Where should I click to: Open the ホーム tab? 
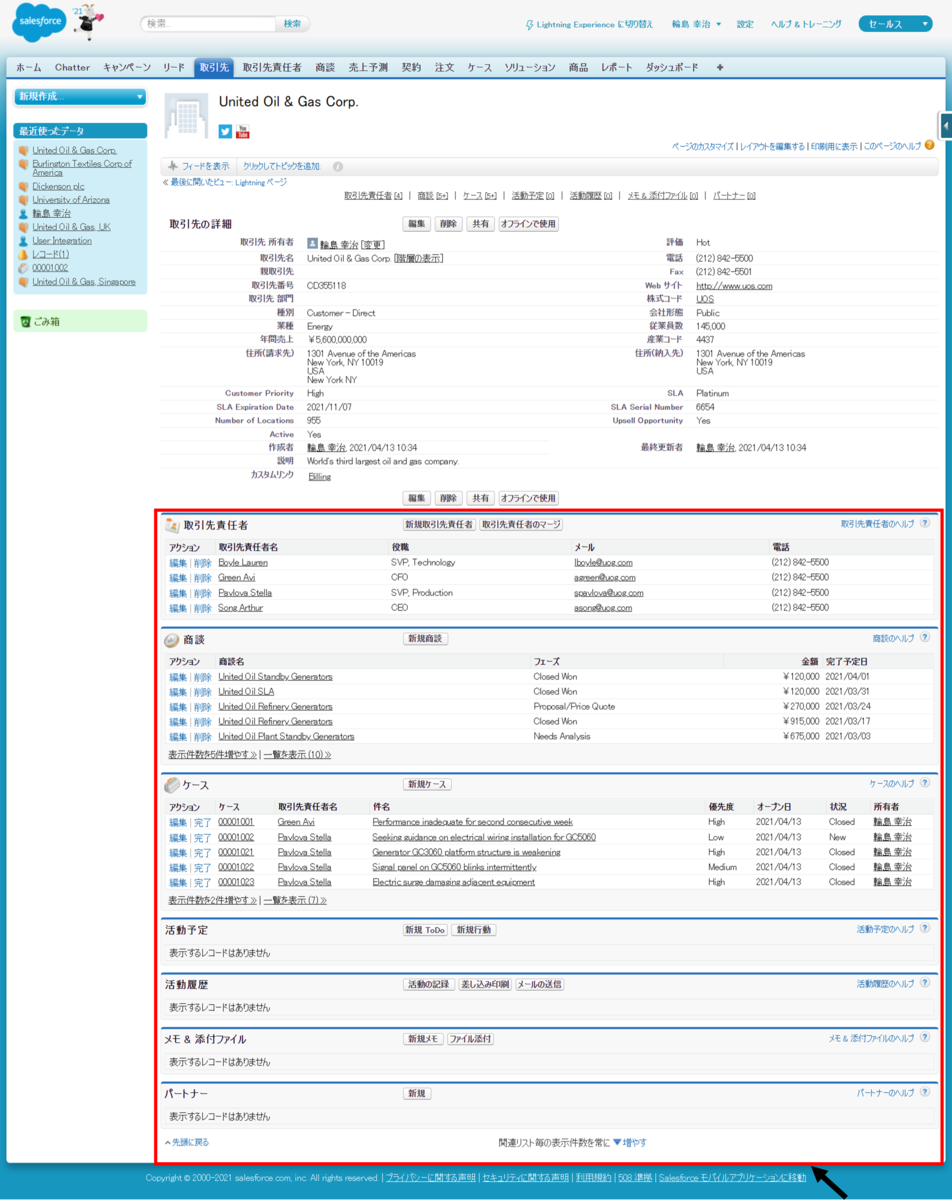(x=29, y=67)
